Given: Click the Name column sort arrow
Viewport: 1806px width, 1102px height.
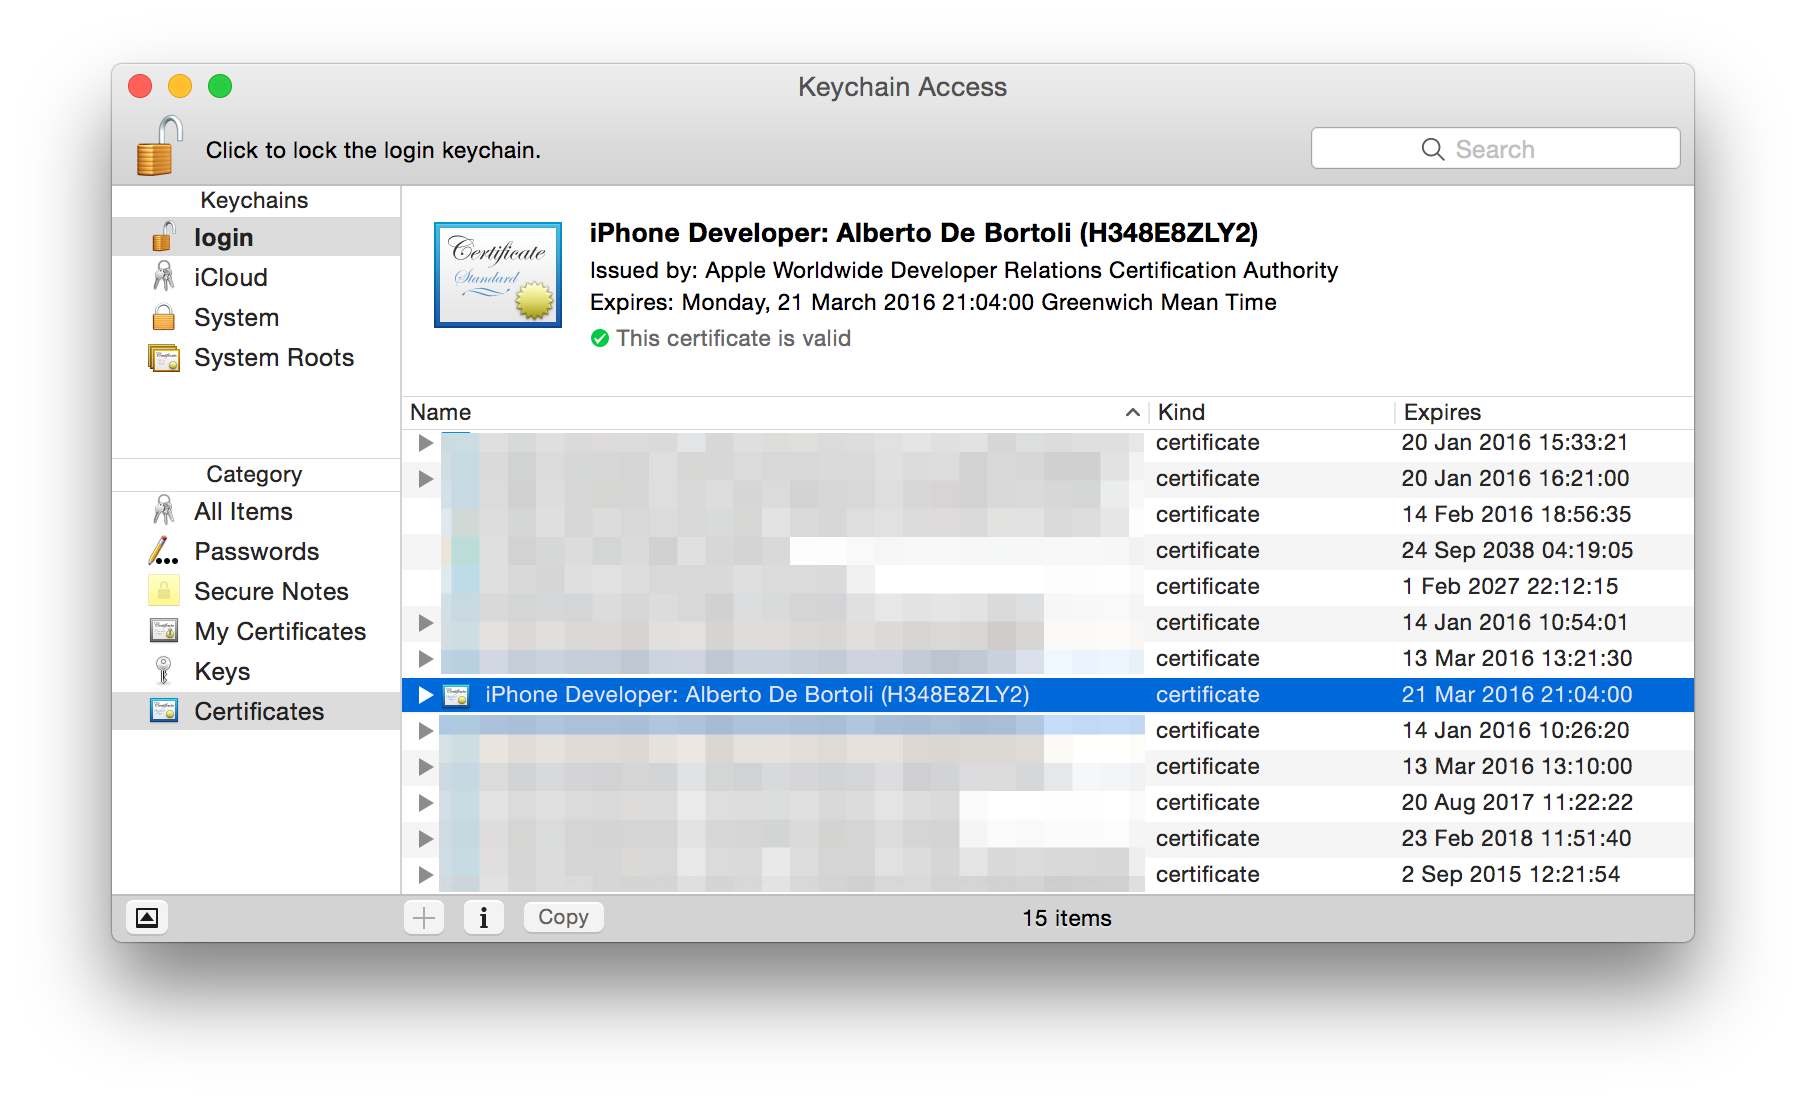Looking at the screenshot, I should coord(1131,412).
